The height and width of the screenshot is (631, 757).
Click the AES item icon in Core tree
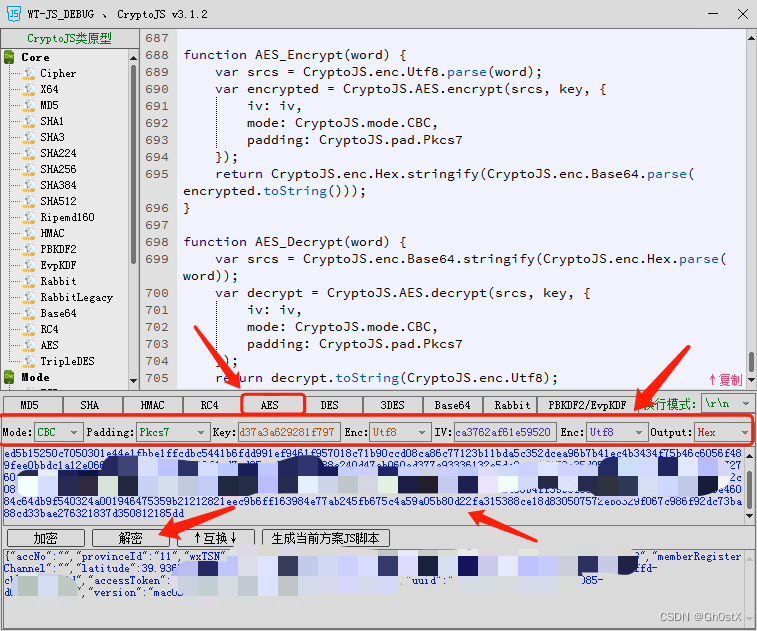point(29,345)
